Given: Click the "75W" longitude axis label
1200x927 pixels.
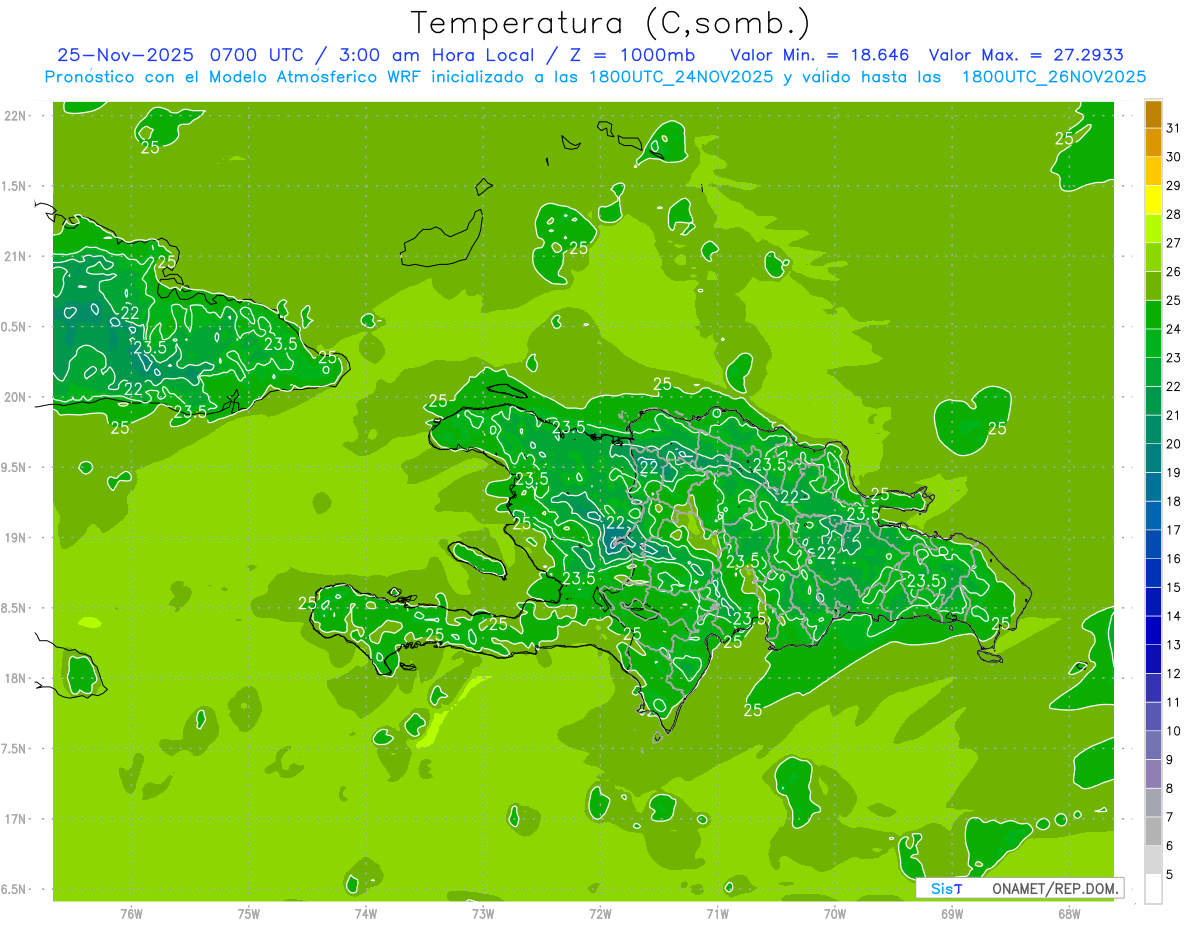Looking at the screenshot, I should click(249, 913).
